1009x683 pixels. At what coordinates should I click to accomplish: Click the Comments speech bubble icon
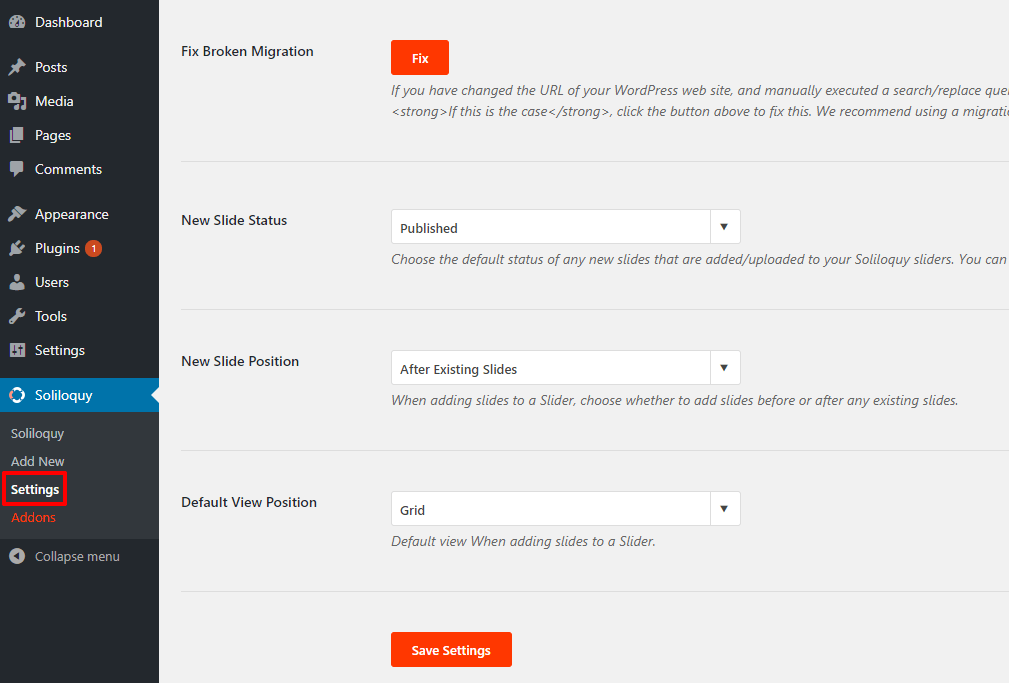(17, 169)
